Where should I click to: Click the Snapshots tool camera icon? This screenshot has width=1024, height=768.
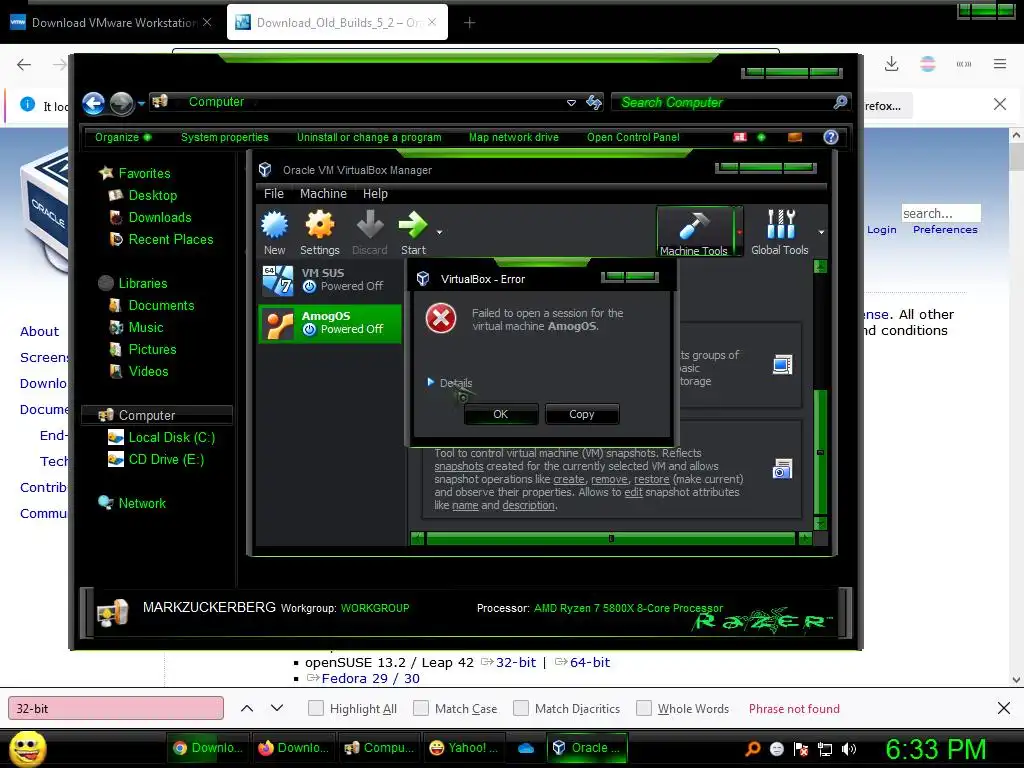point(782,469)
